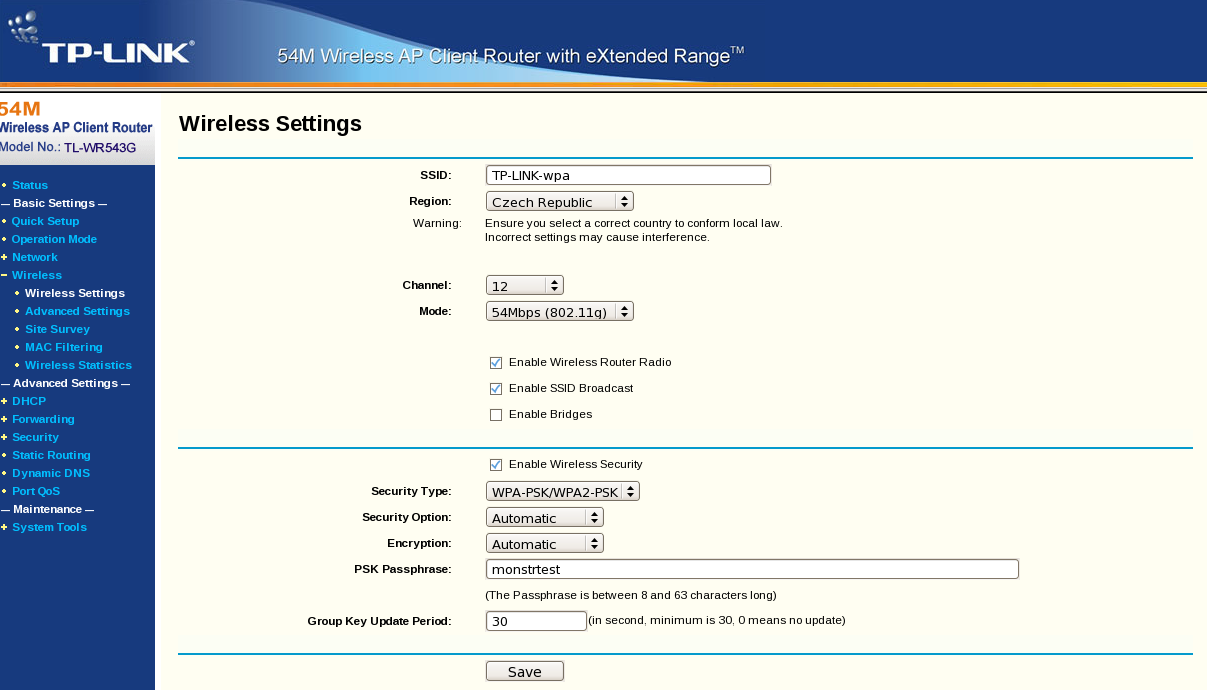Toggle Enable Wireless Security checkbox
The height and width of the screenshot is (690, 1207).
coord(496,465)
